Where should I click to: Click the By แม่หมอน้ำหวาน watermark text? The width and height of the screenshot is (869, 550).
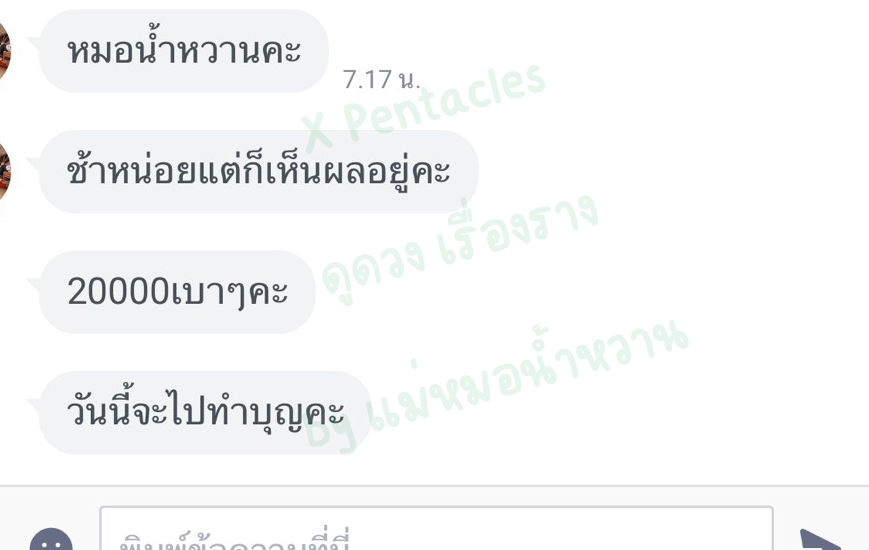(496, 388)
